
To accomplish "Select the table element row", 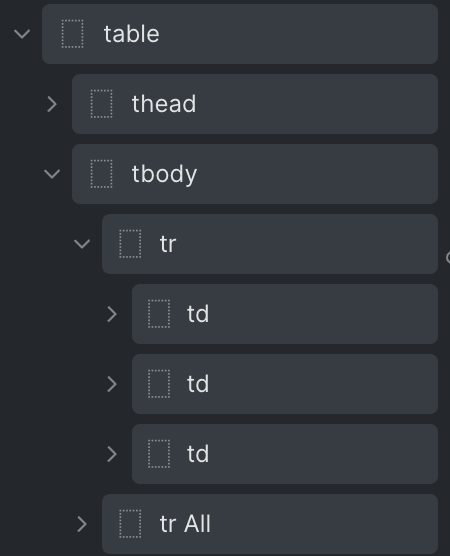I will (240, 34).
